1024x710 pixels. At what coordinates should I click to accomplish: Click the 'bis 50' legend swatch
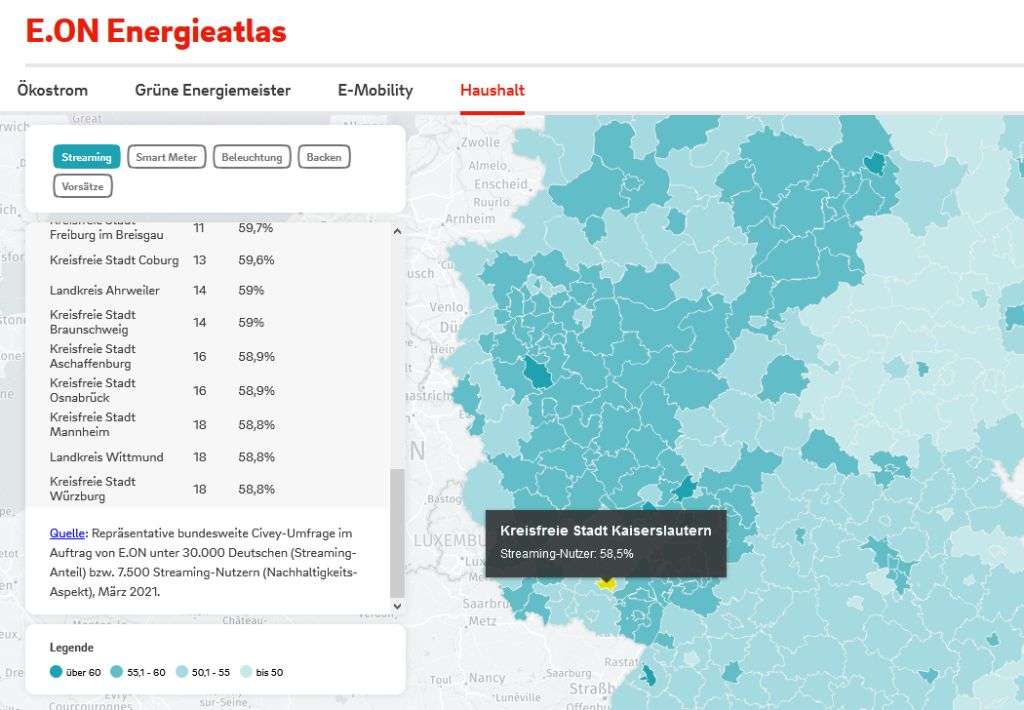[x=246, y=672]
